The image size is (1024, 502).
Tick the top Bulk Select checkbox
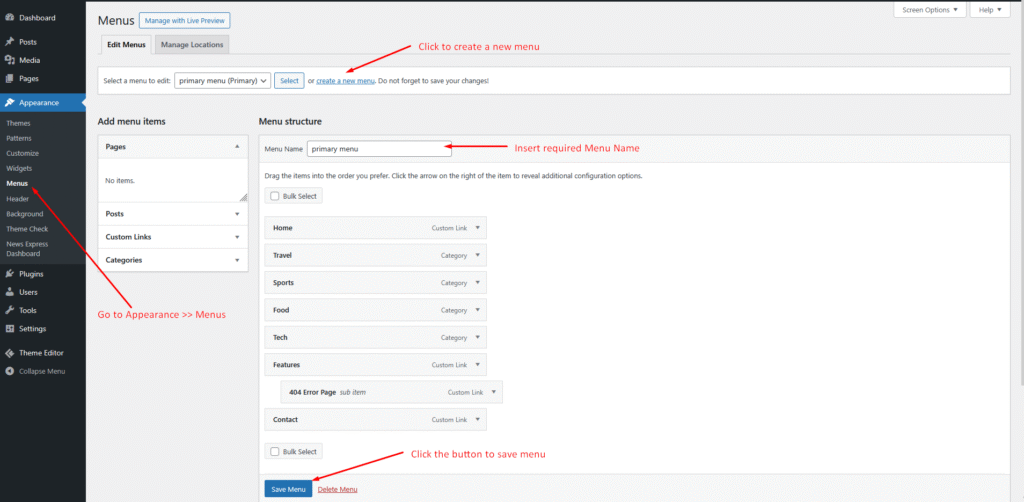point(275,196)
